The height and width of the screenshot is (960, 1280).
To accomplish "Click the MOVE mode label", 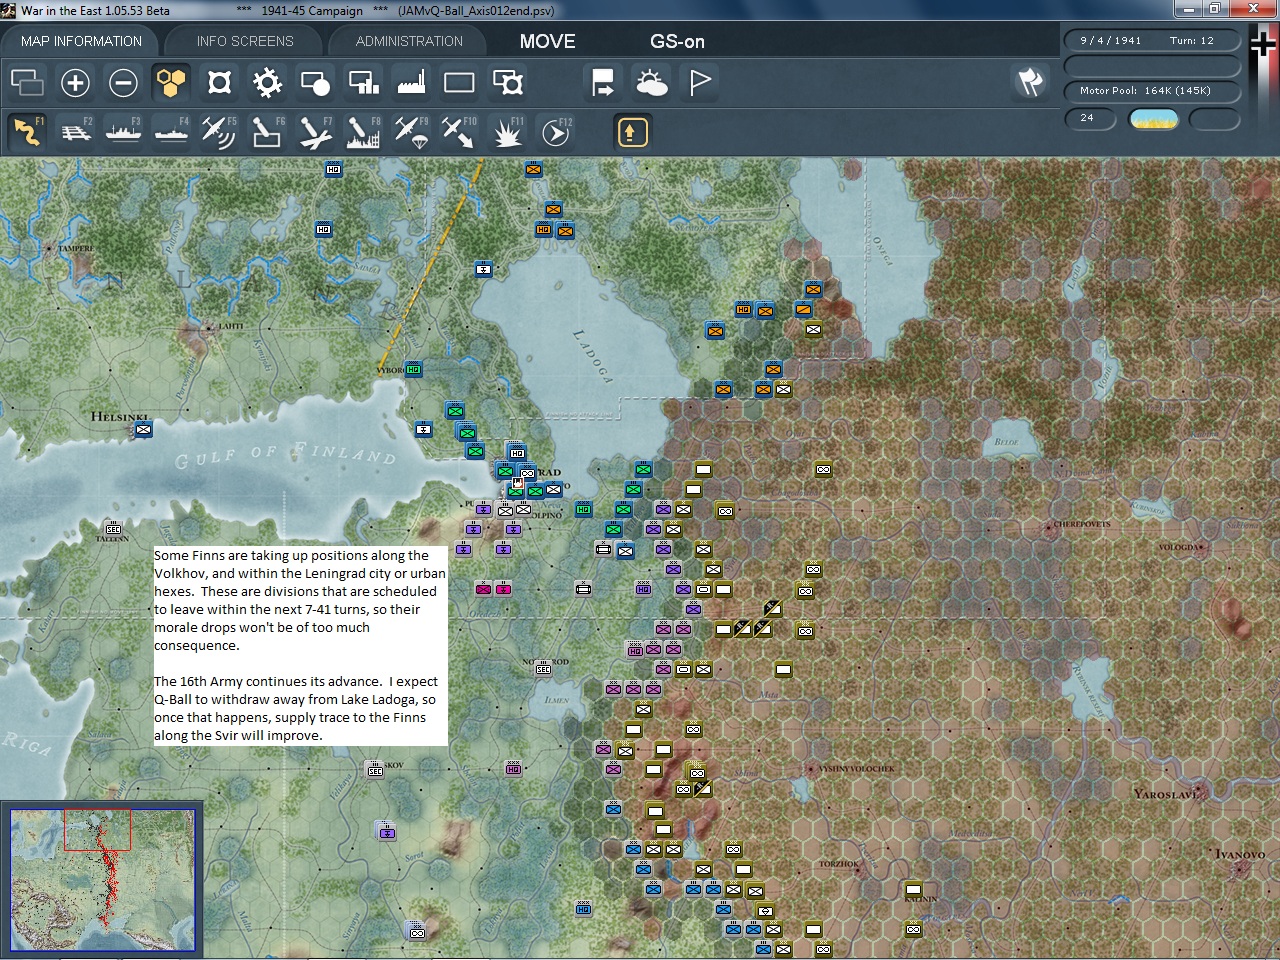I will pos(547,41).
